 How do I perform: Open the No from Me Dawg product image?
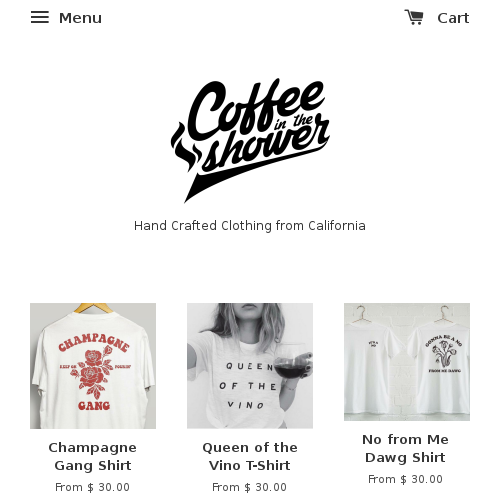pyautogui.click(x=407, y=362)
